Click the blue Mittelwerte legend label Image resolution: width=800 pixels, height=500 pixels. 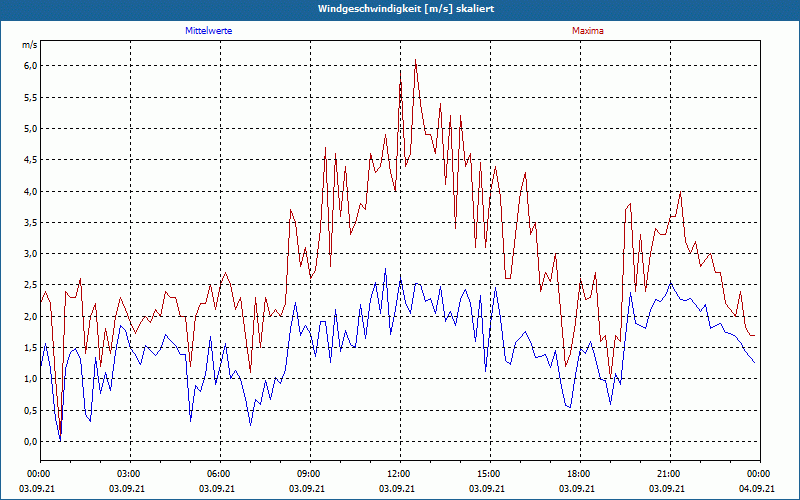pos(209,31)
